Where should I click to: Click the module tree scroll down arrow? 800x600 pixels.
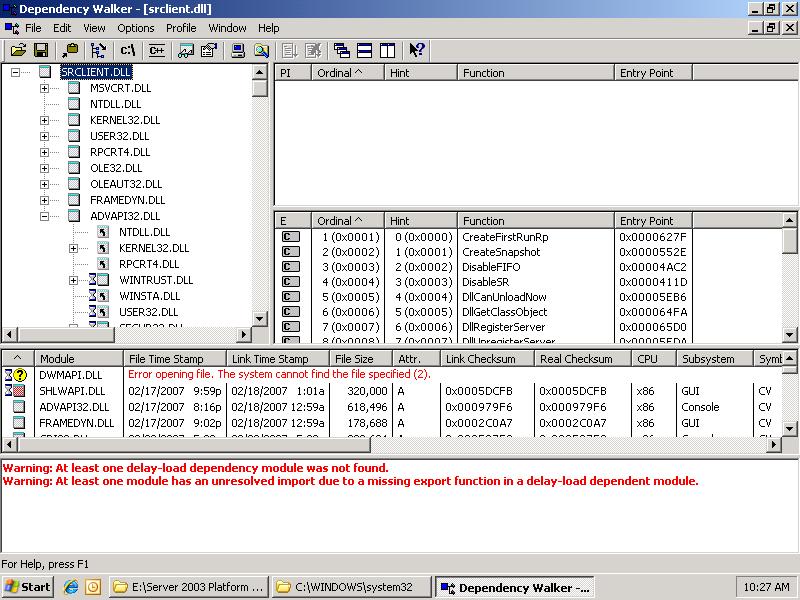(260, 319)
